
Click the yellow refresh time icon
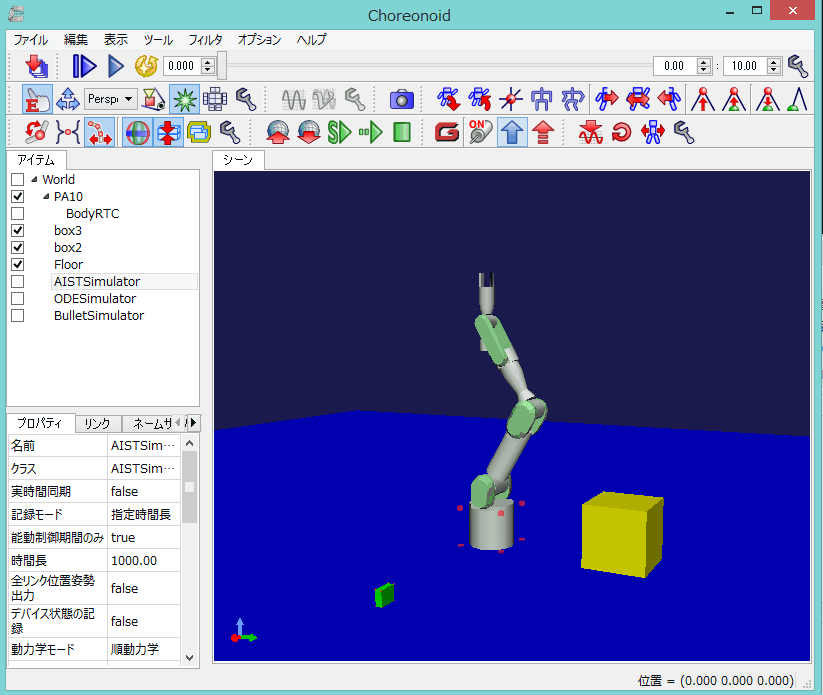tap(146, 66)
